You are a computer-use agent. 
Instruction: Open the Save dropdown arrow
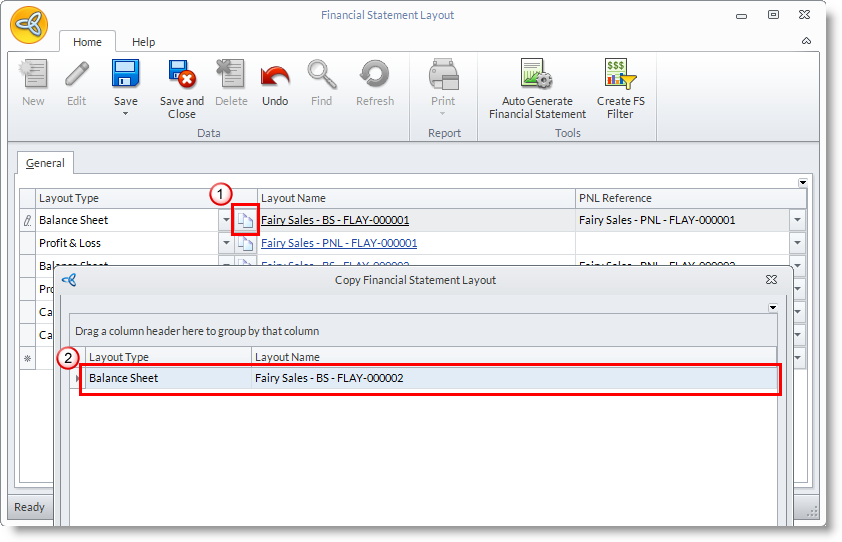tap(126, 114)
